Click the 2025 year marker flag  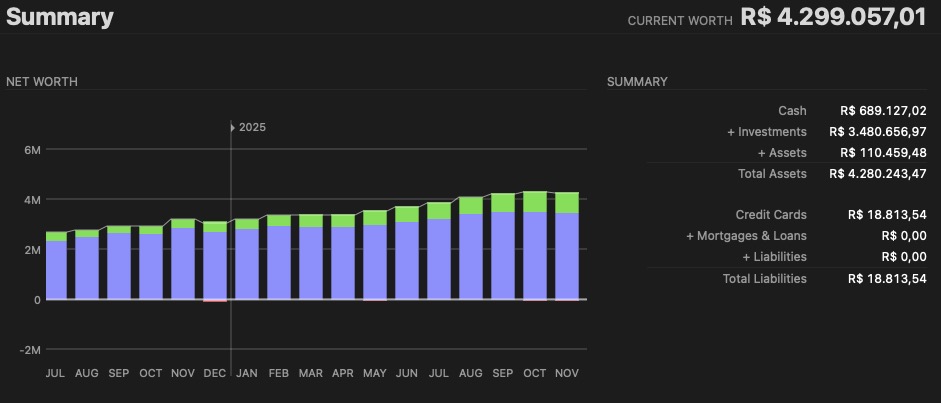[248, 127]
